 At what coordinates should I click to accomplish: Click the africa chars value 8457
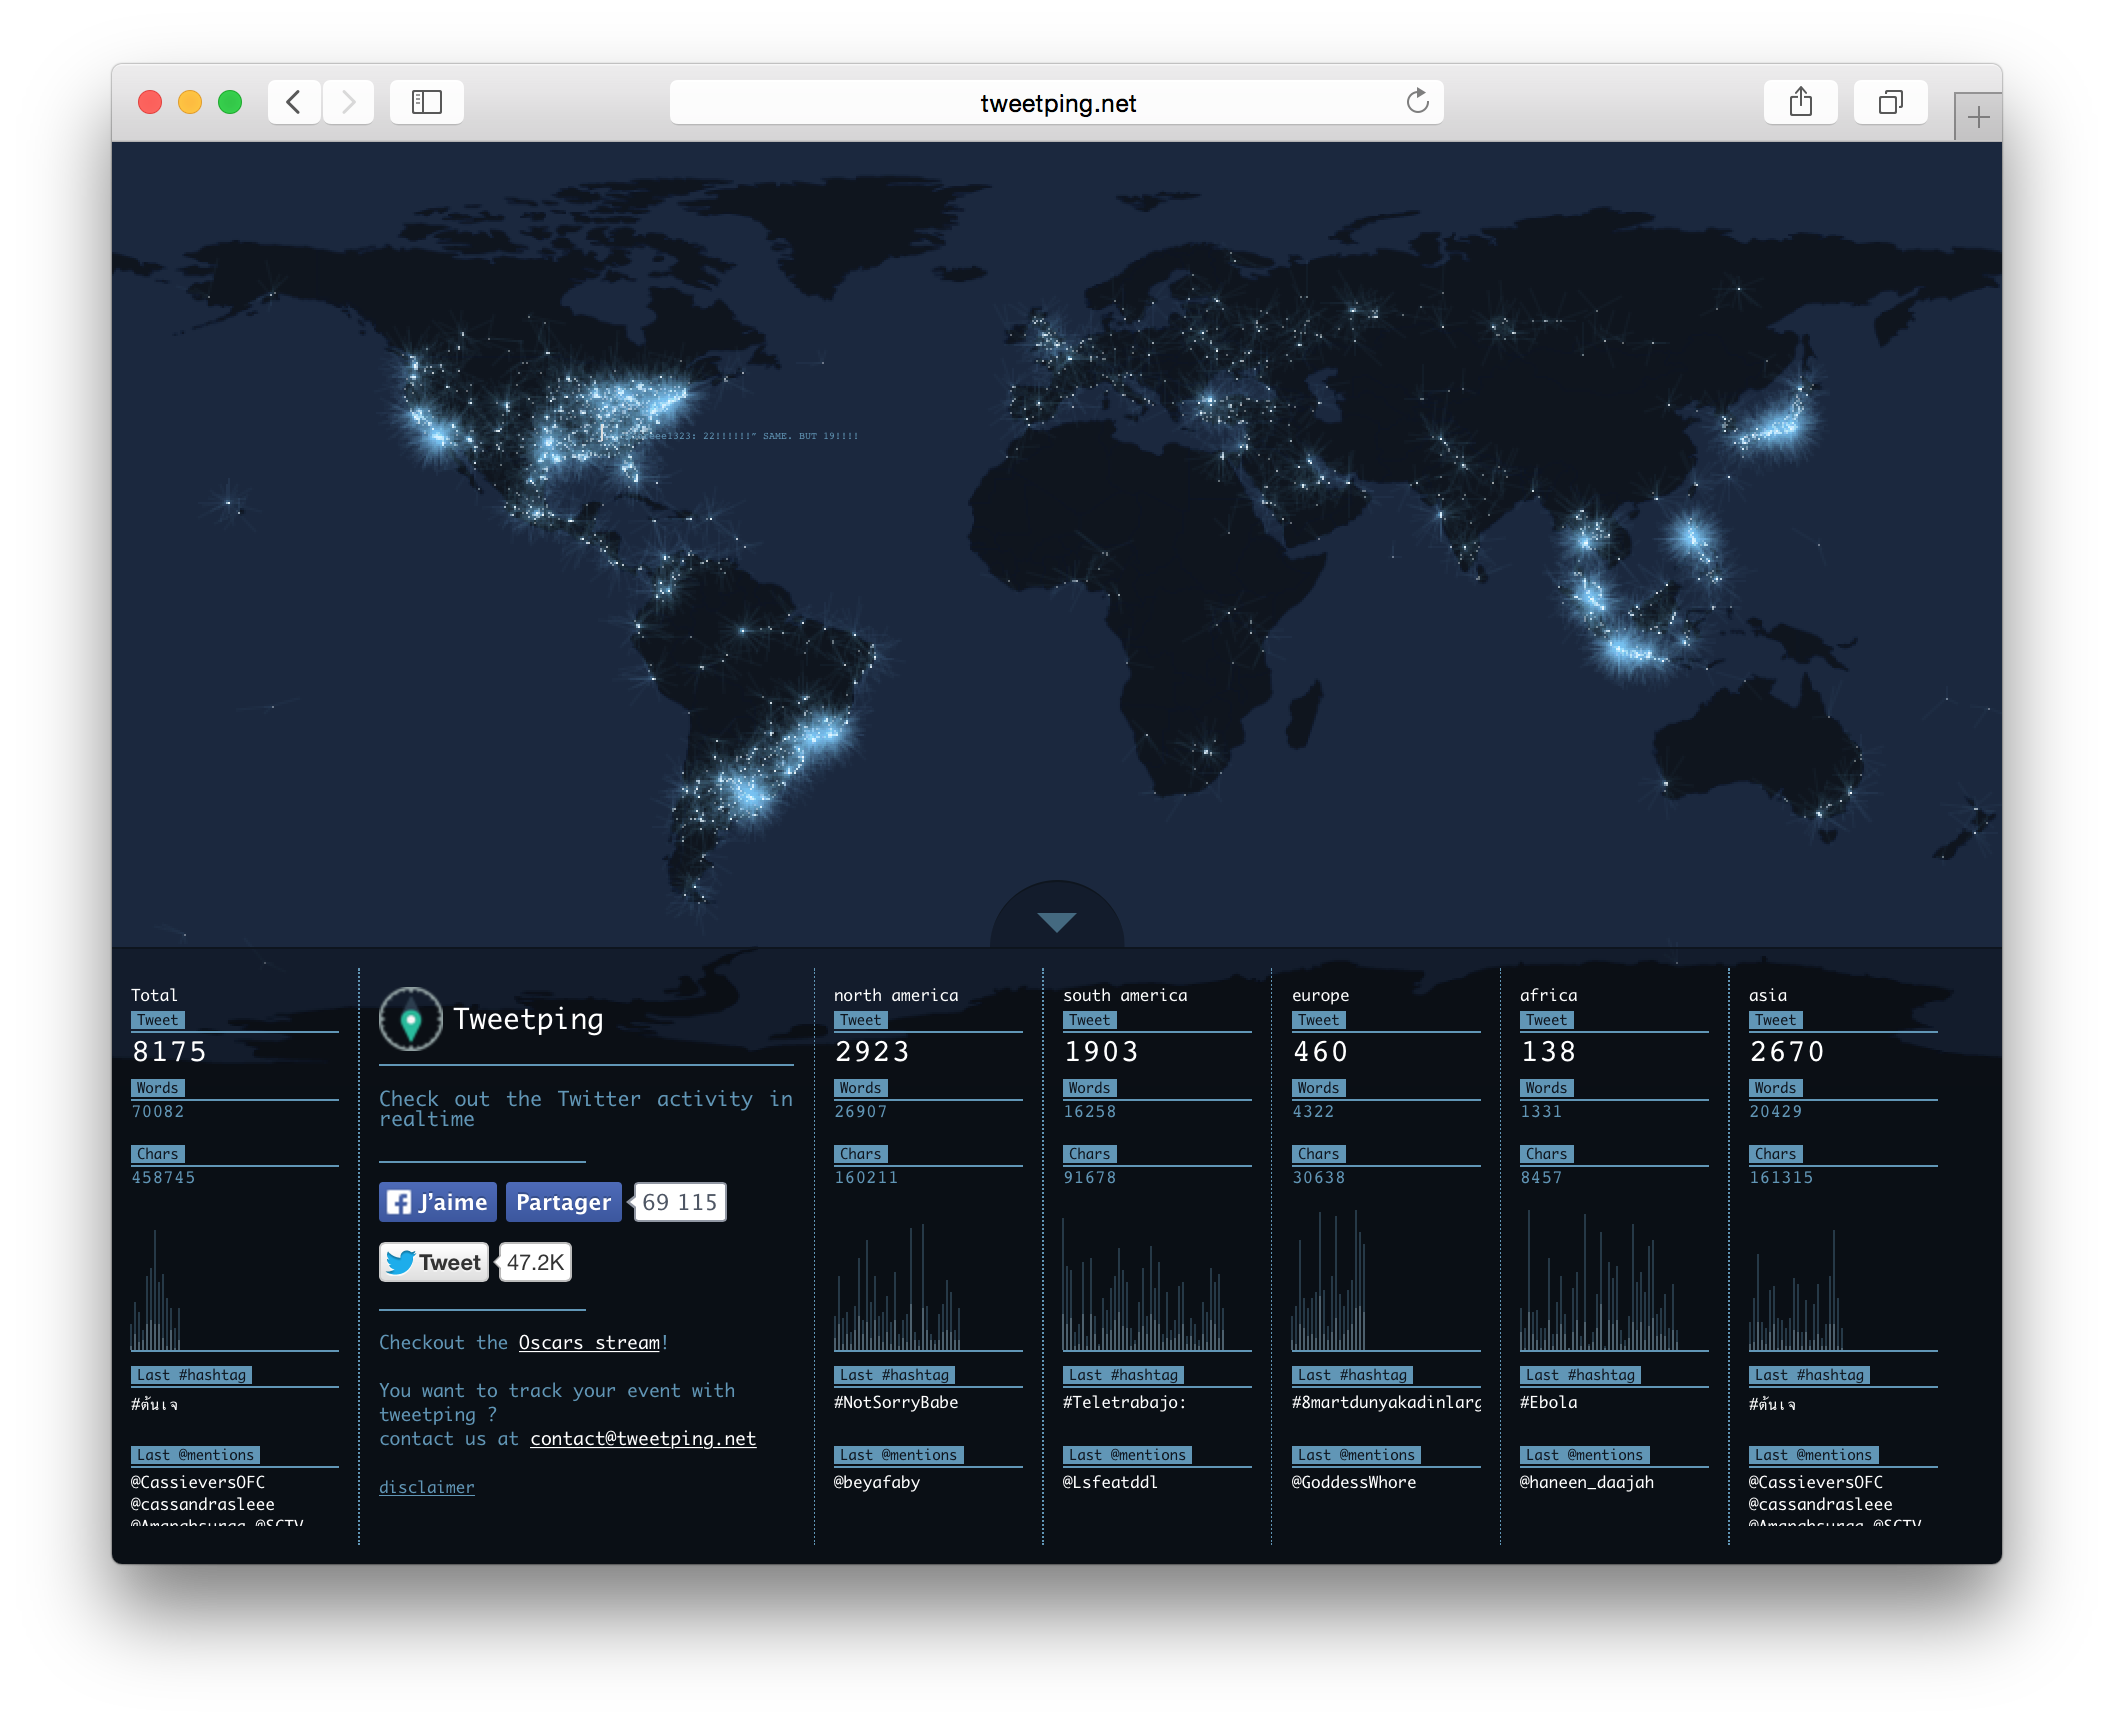coord(1541,1177)
